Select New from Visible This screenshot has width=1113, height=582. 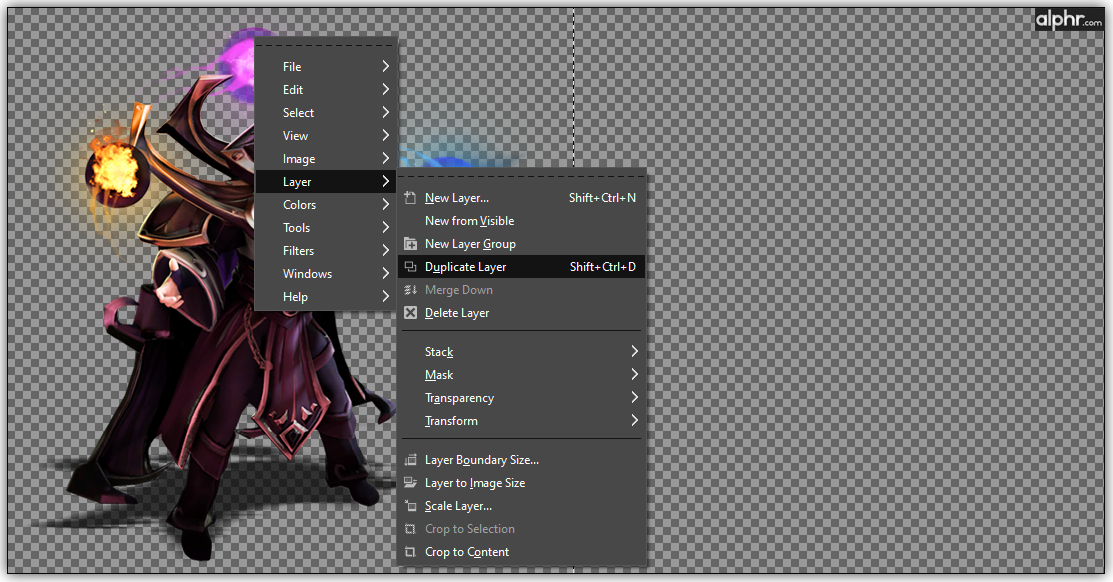(x=469, y=221)
